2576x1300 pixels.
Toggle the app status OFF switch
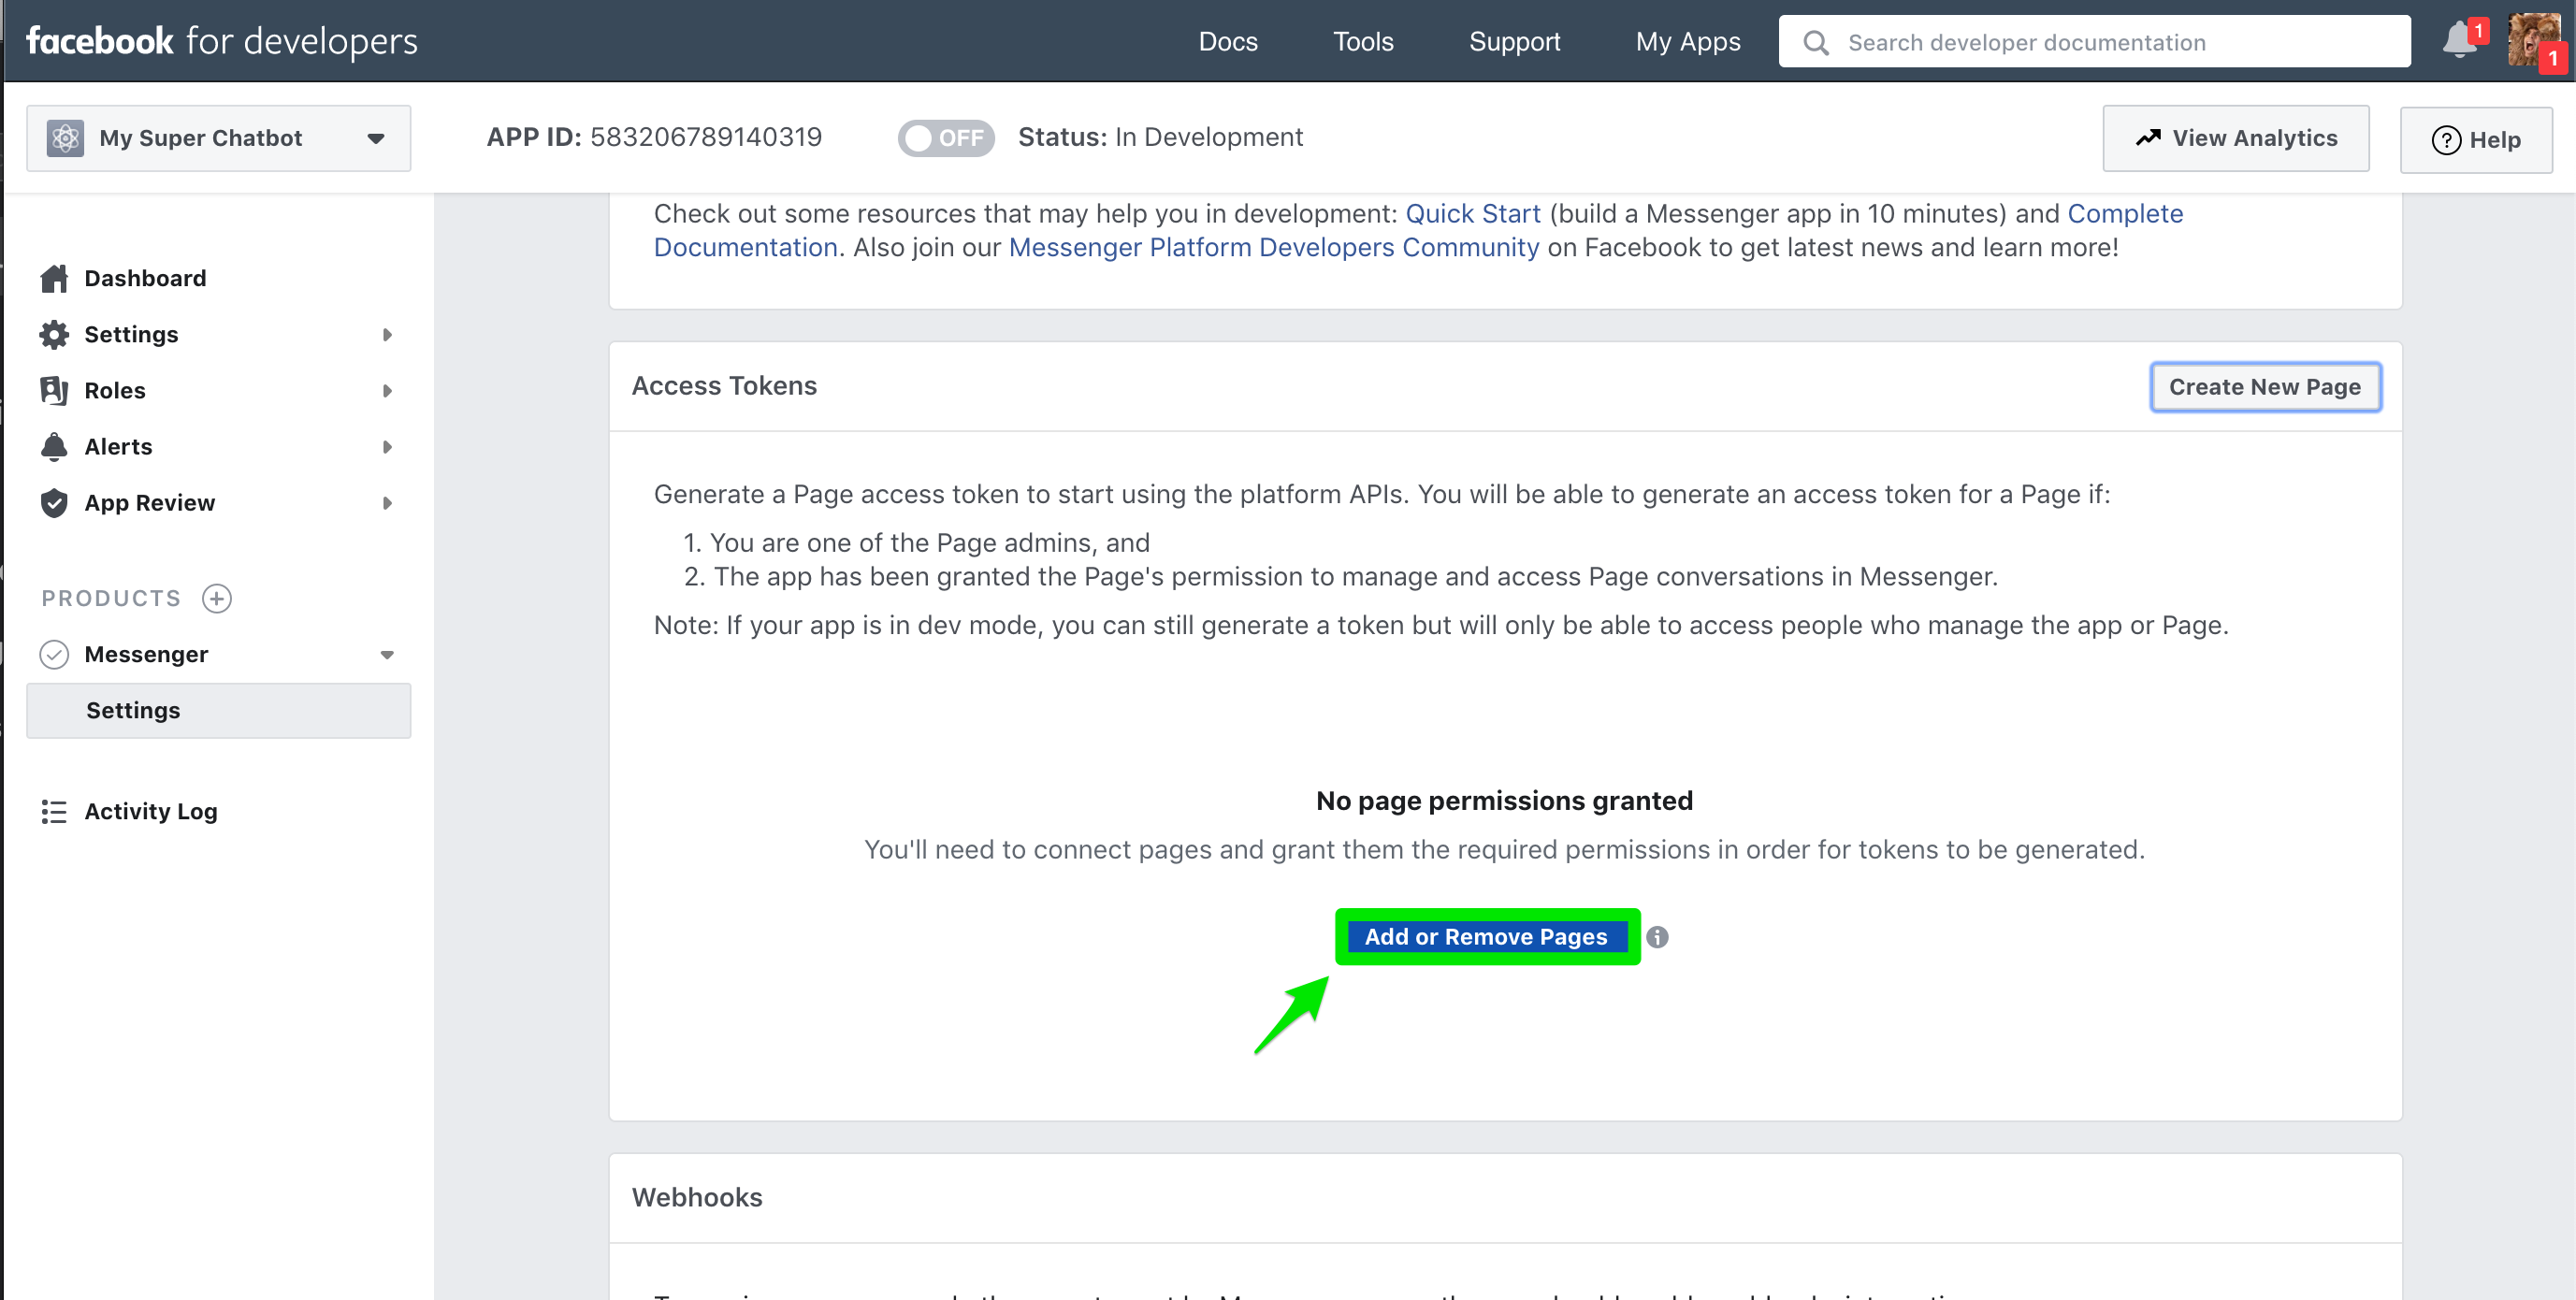click(x=945, y=138)
